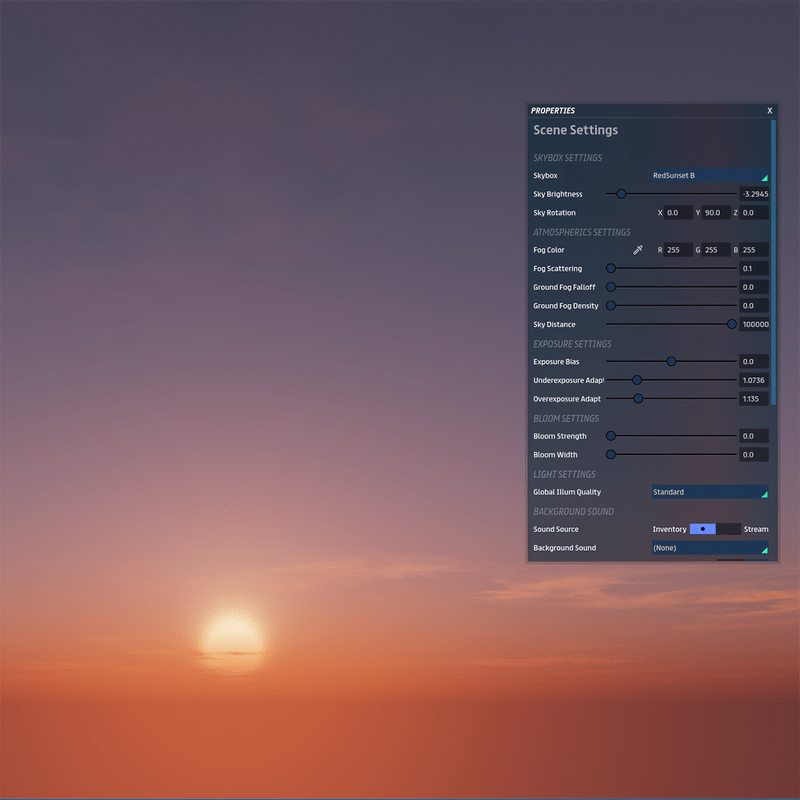Click the Sky Rotation X value field
The width and height of the screenshot is (800, 800).
click(x=678, y=213)
